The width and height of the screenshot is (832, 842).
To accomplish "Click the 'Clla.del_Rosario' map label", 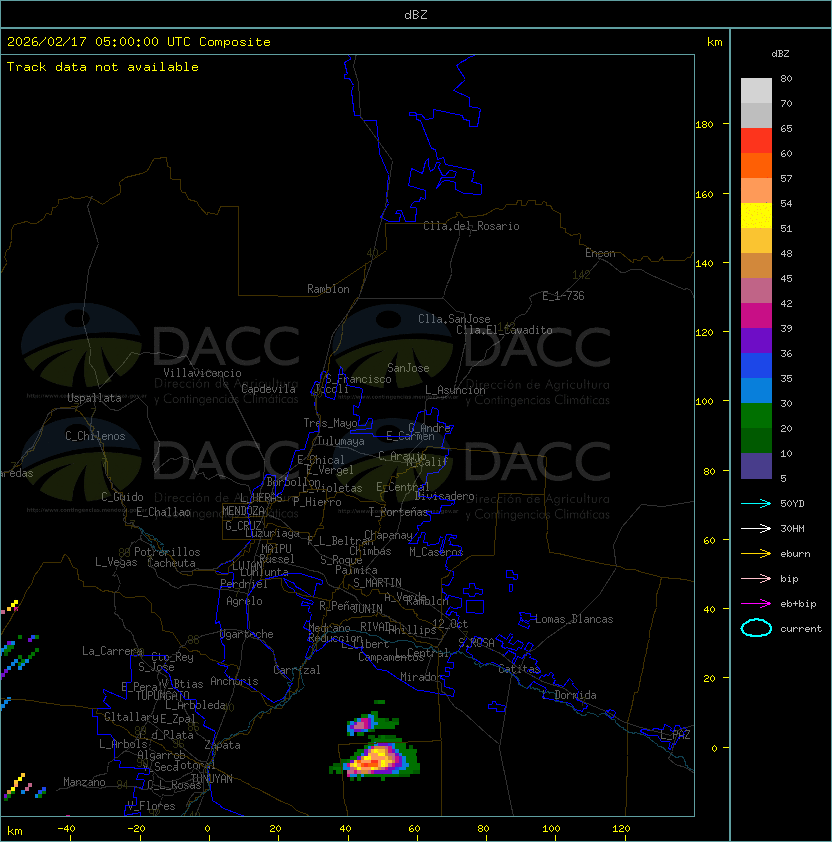I will point(471,226).
